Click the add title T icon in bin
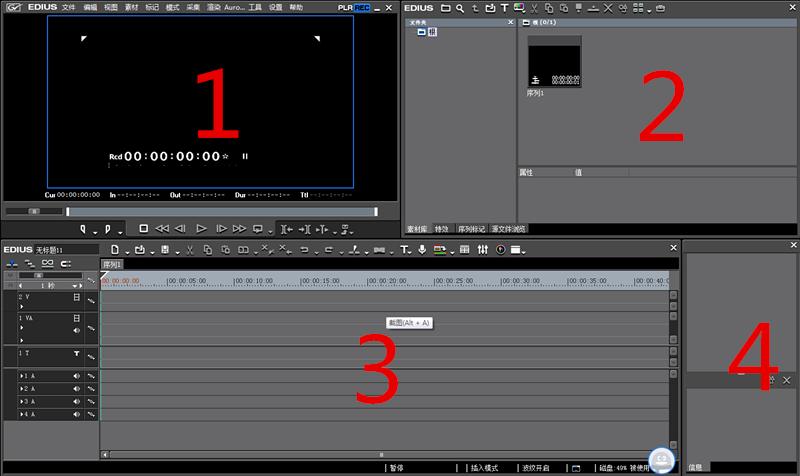 (x=505, y=8)
